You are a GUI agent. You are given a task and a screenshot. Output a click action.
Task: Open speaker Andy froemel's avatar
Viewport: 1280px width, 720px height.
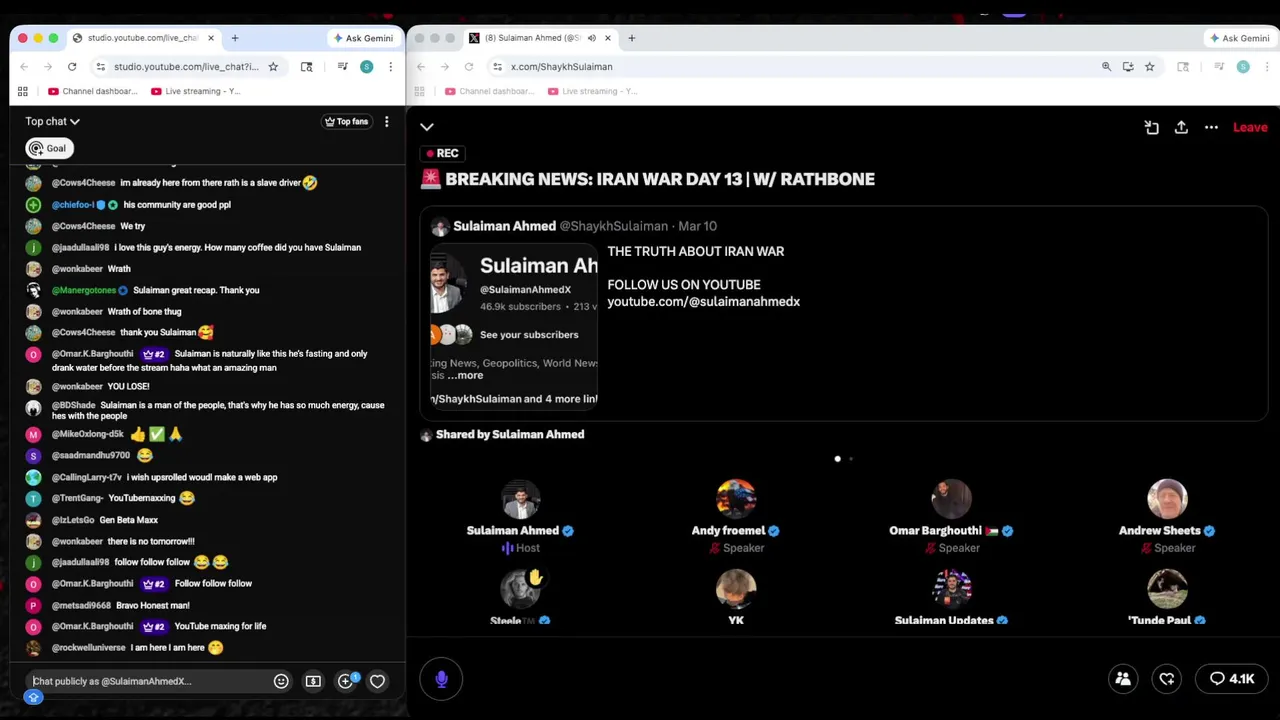[x=736, y=499]
